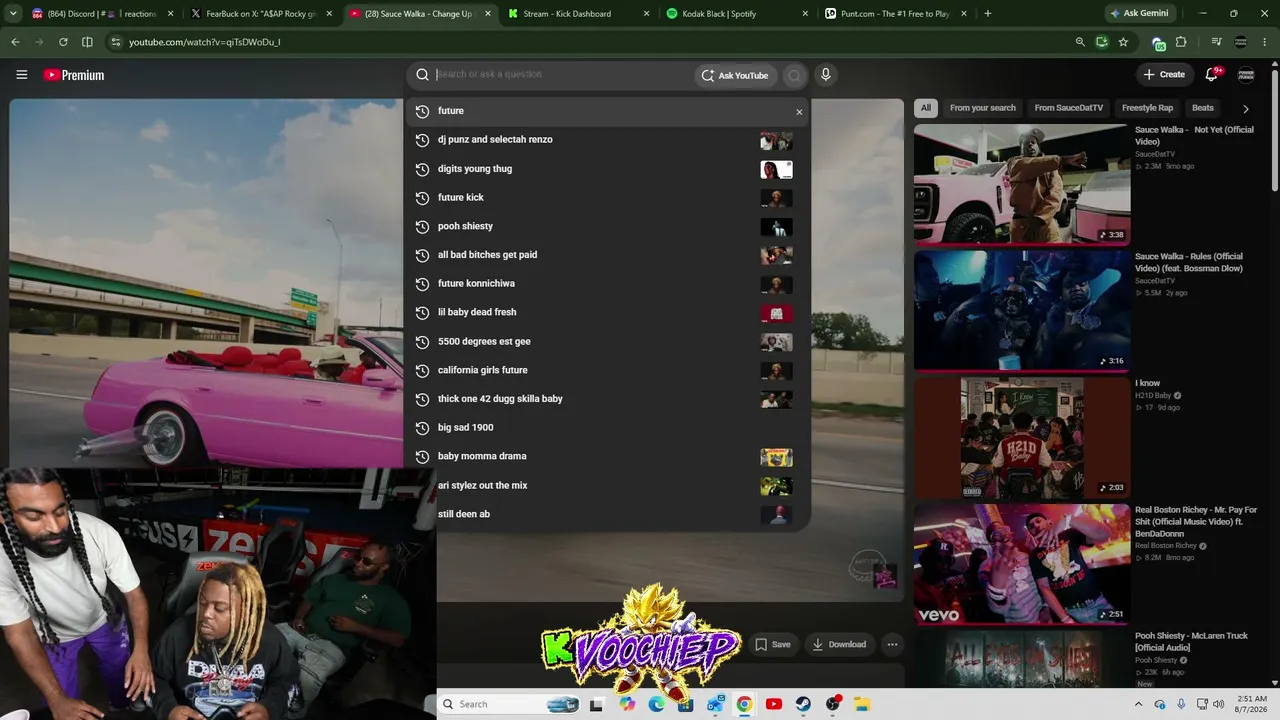
Task: Choose 'baby momma drama' suggestion
Action: (x=608, y=457)
